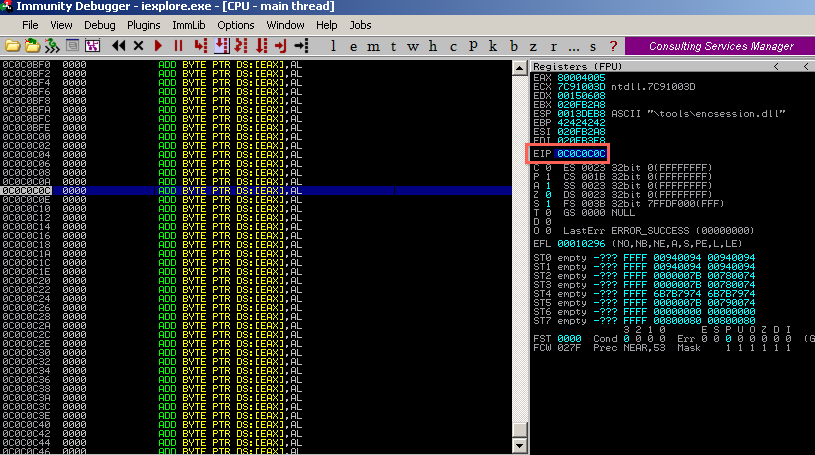This screenshot has width=815, height=455.
Task: Show Breakpoints with 'b' button
Action: coord(514,46)
